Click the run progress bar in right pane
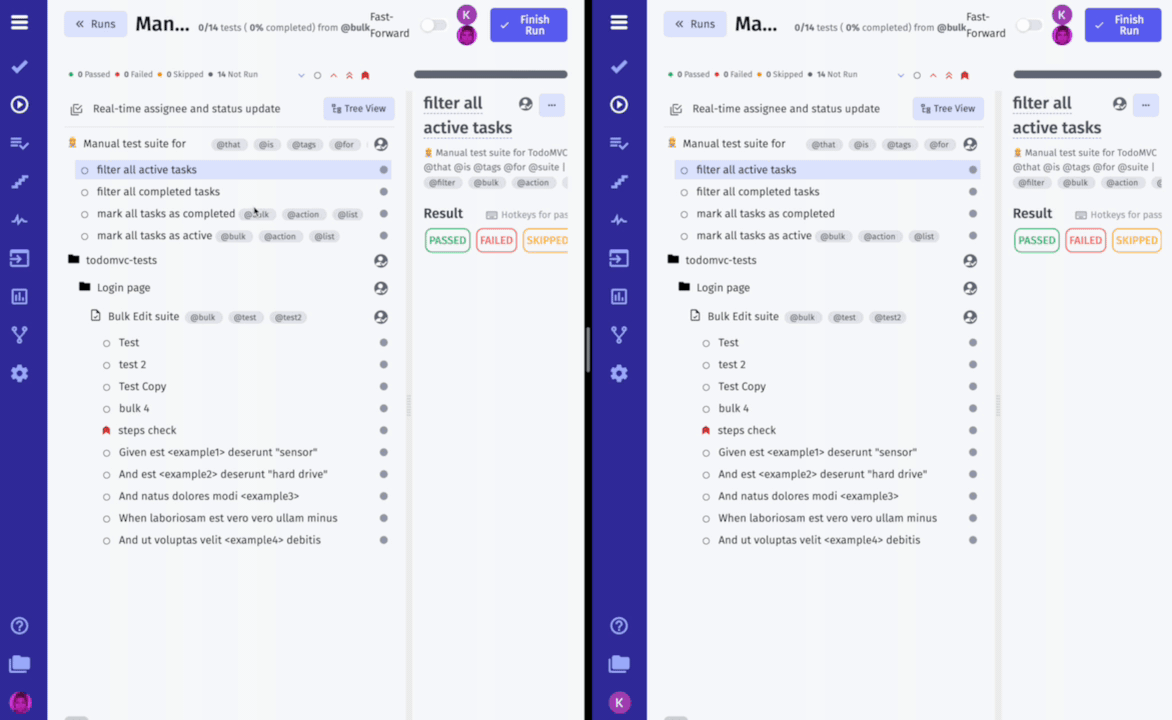The width and height of the screenshot is (1172, 720). (x=1087, y=75)
